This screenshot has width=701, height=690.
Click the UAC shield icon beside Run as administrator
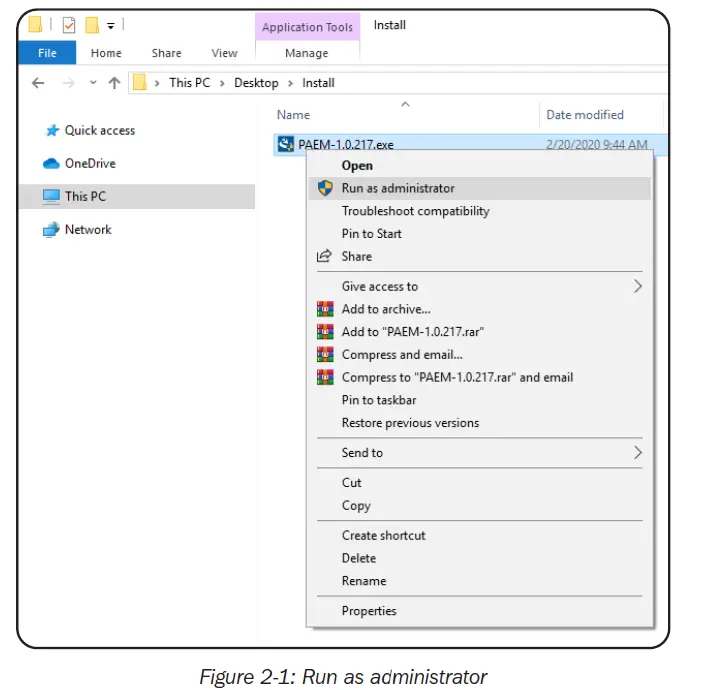(325, 188)
